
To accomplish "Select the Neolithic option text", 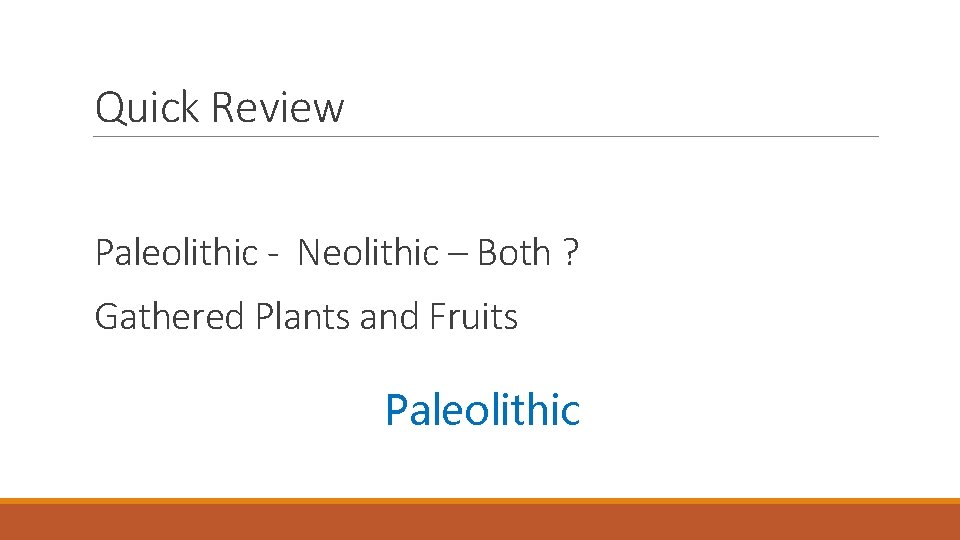I will click(x=368, y=253).
